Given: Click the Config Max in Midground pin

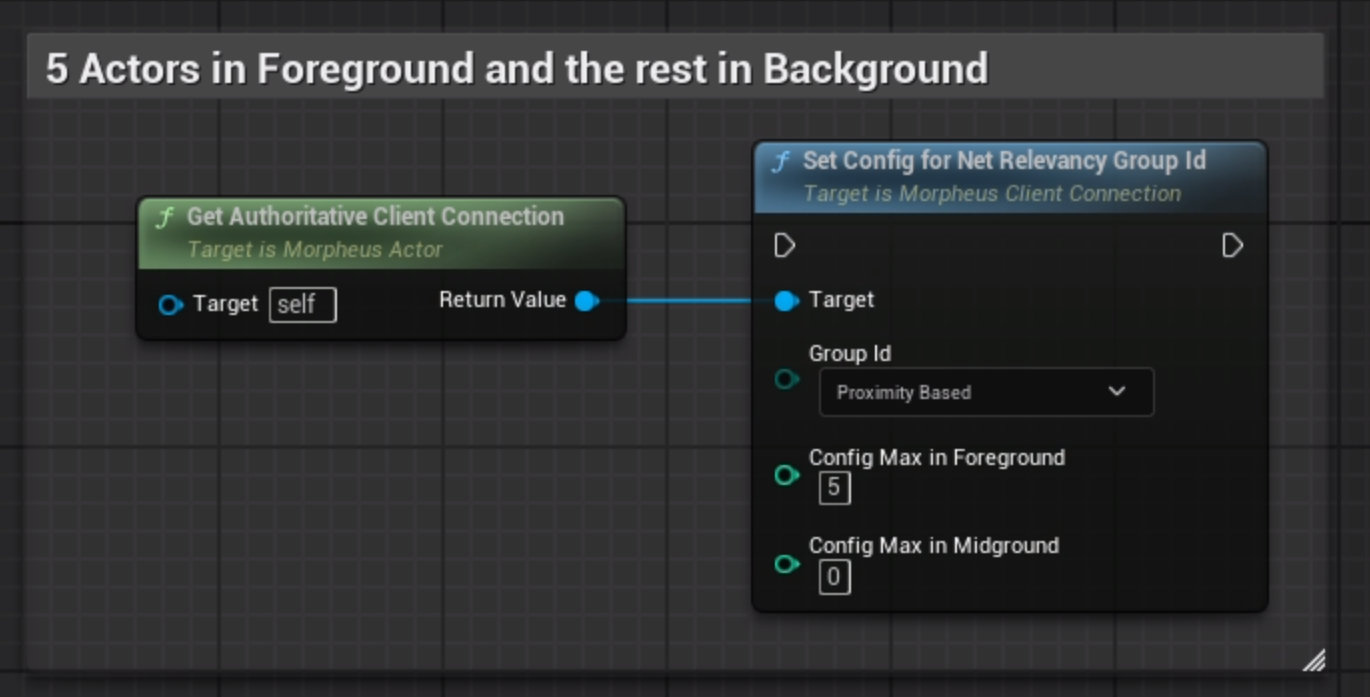Looking at the screenshot, I should pos(787,564).
